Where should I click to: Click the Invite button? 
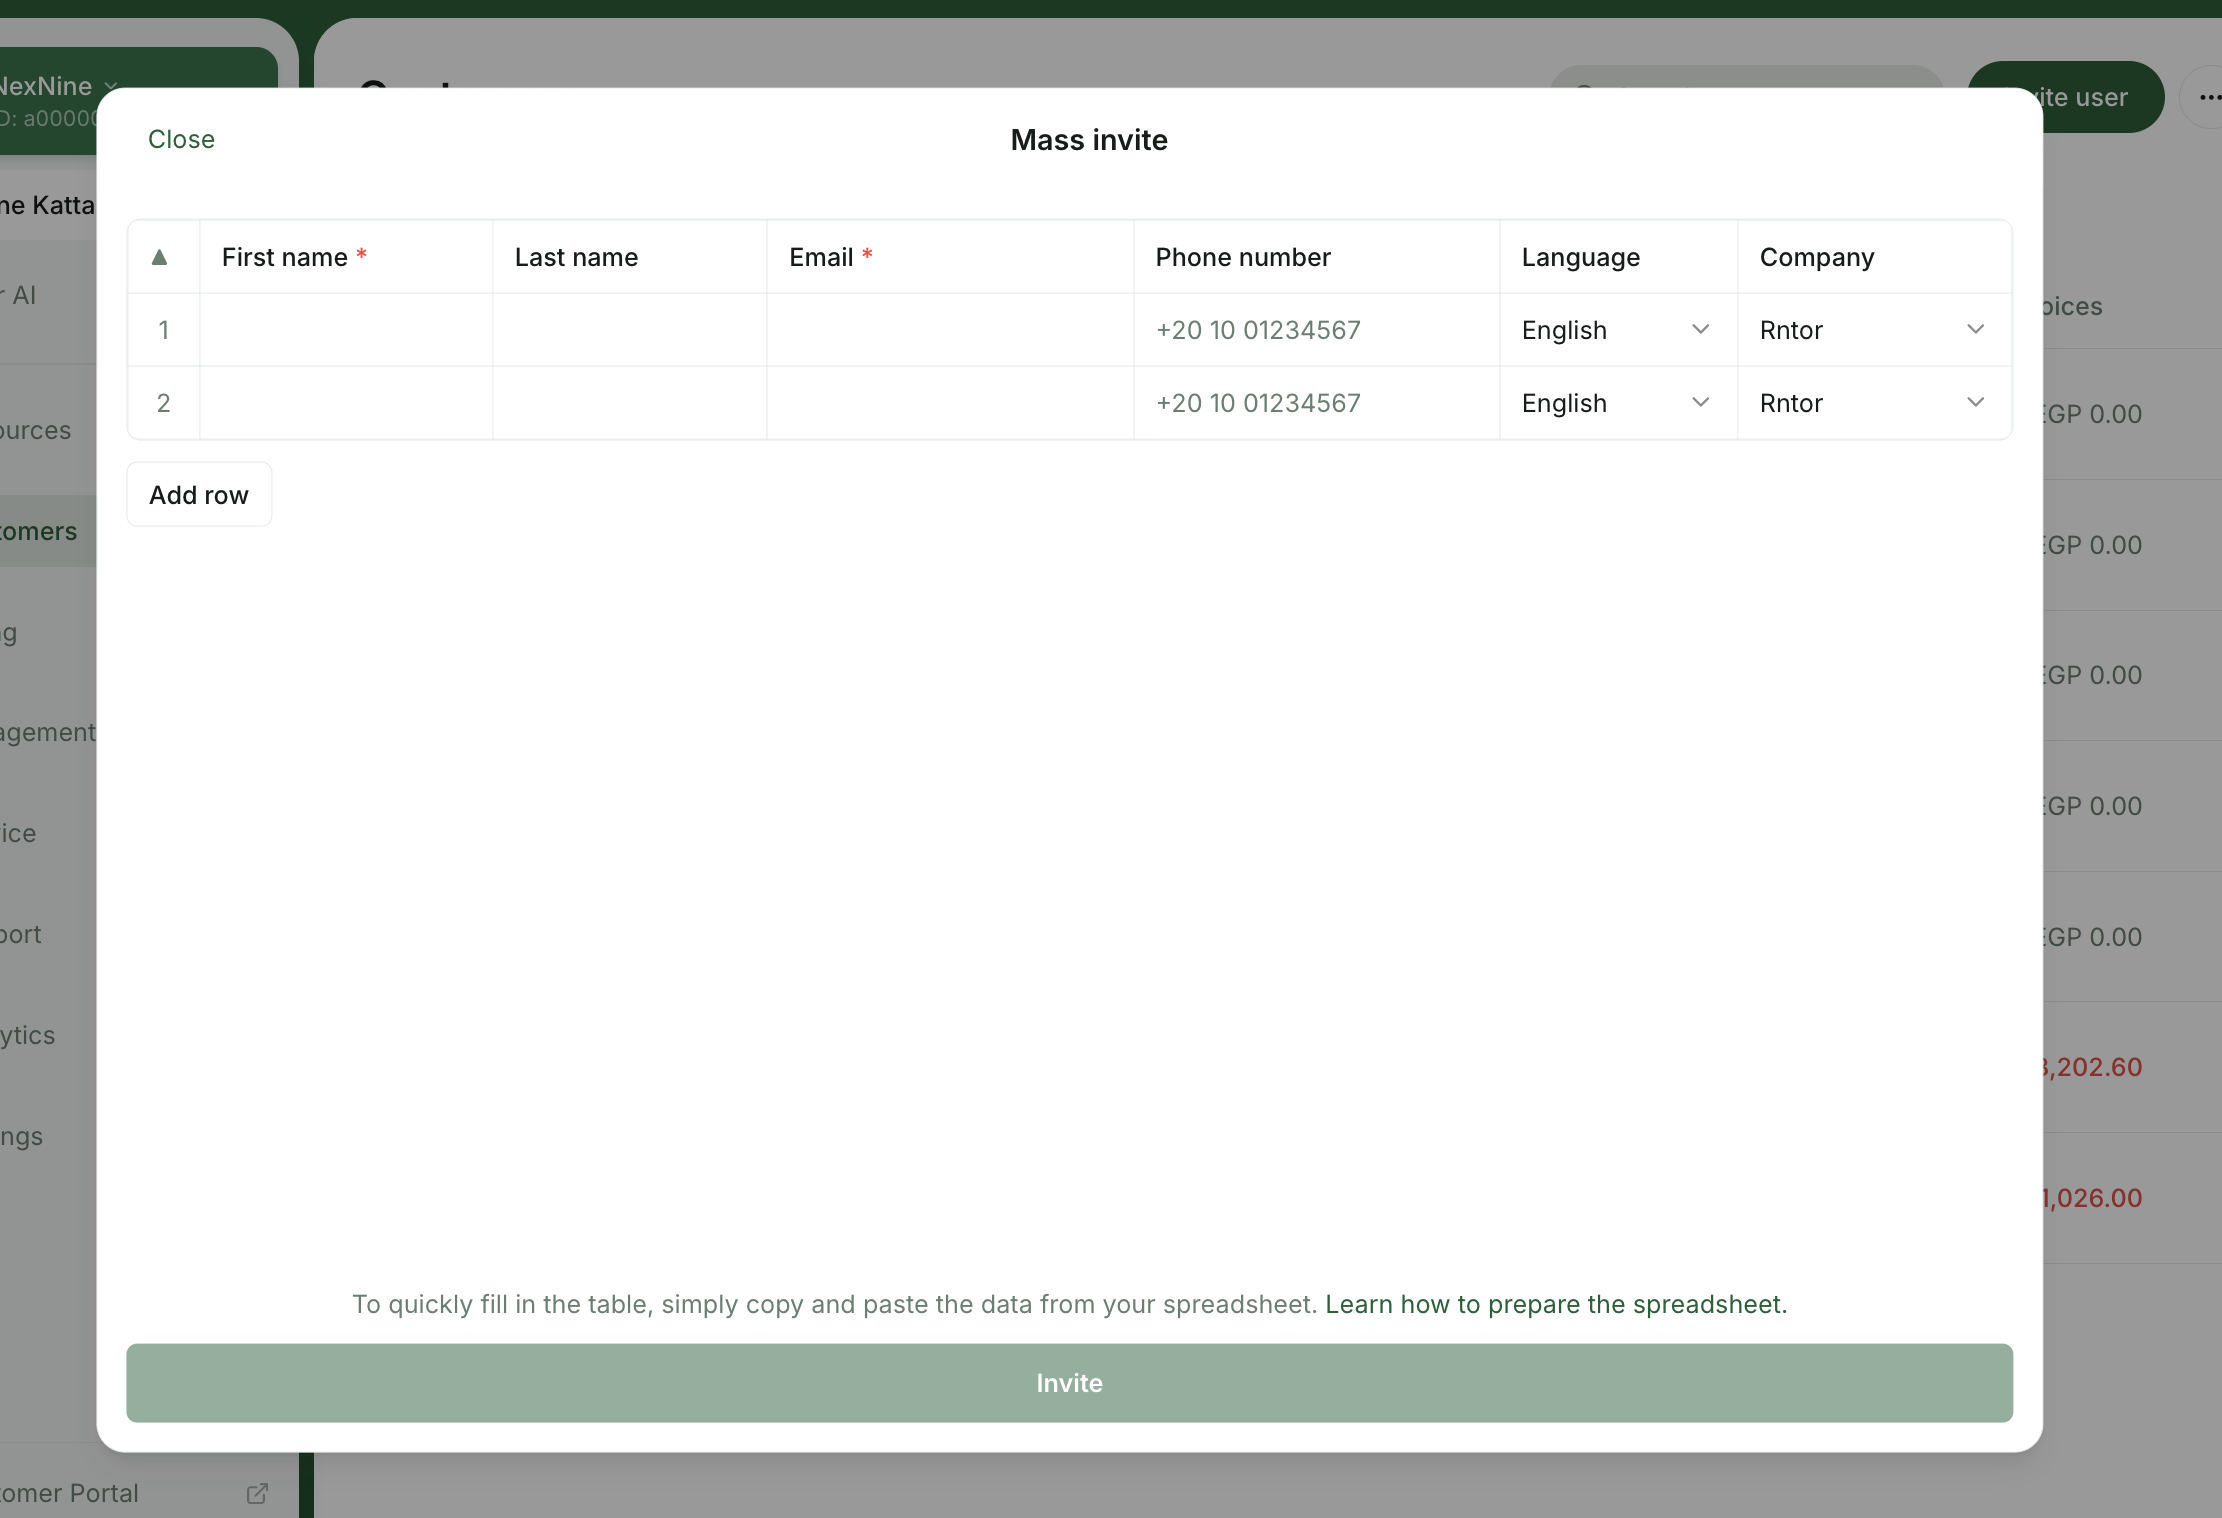1069,1383
